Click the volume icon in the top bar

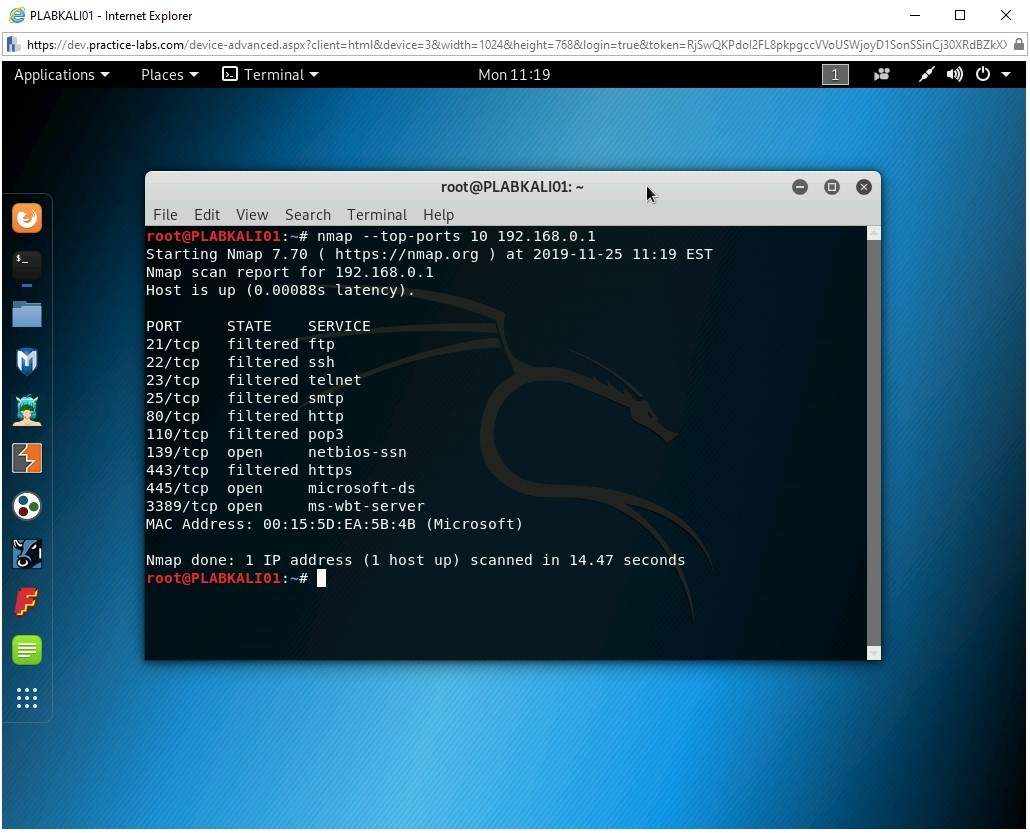tap(953, 74)
